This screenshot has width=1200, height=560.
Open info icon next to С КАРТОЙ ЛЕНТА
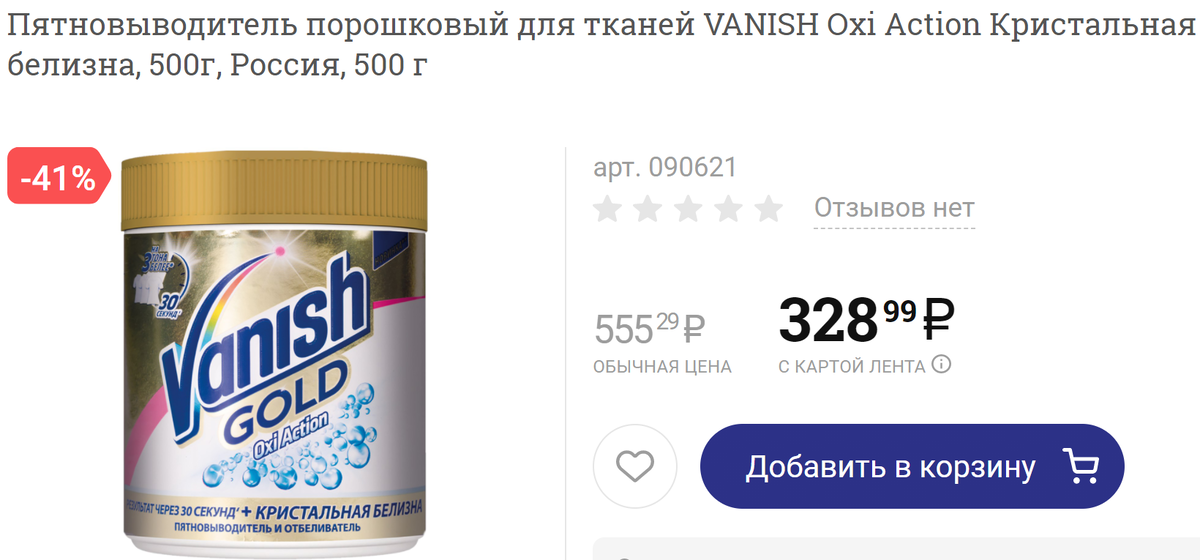(x=941, y=364)
